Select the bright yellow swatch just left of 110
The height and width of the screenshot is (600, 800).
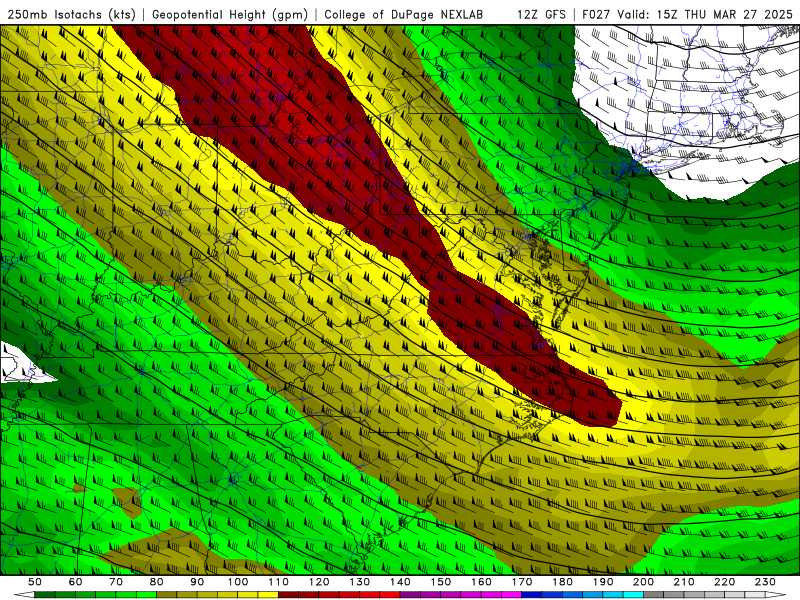pyautogui.click(x=268, y=594)
